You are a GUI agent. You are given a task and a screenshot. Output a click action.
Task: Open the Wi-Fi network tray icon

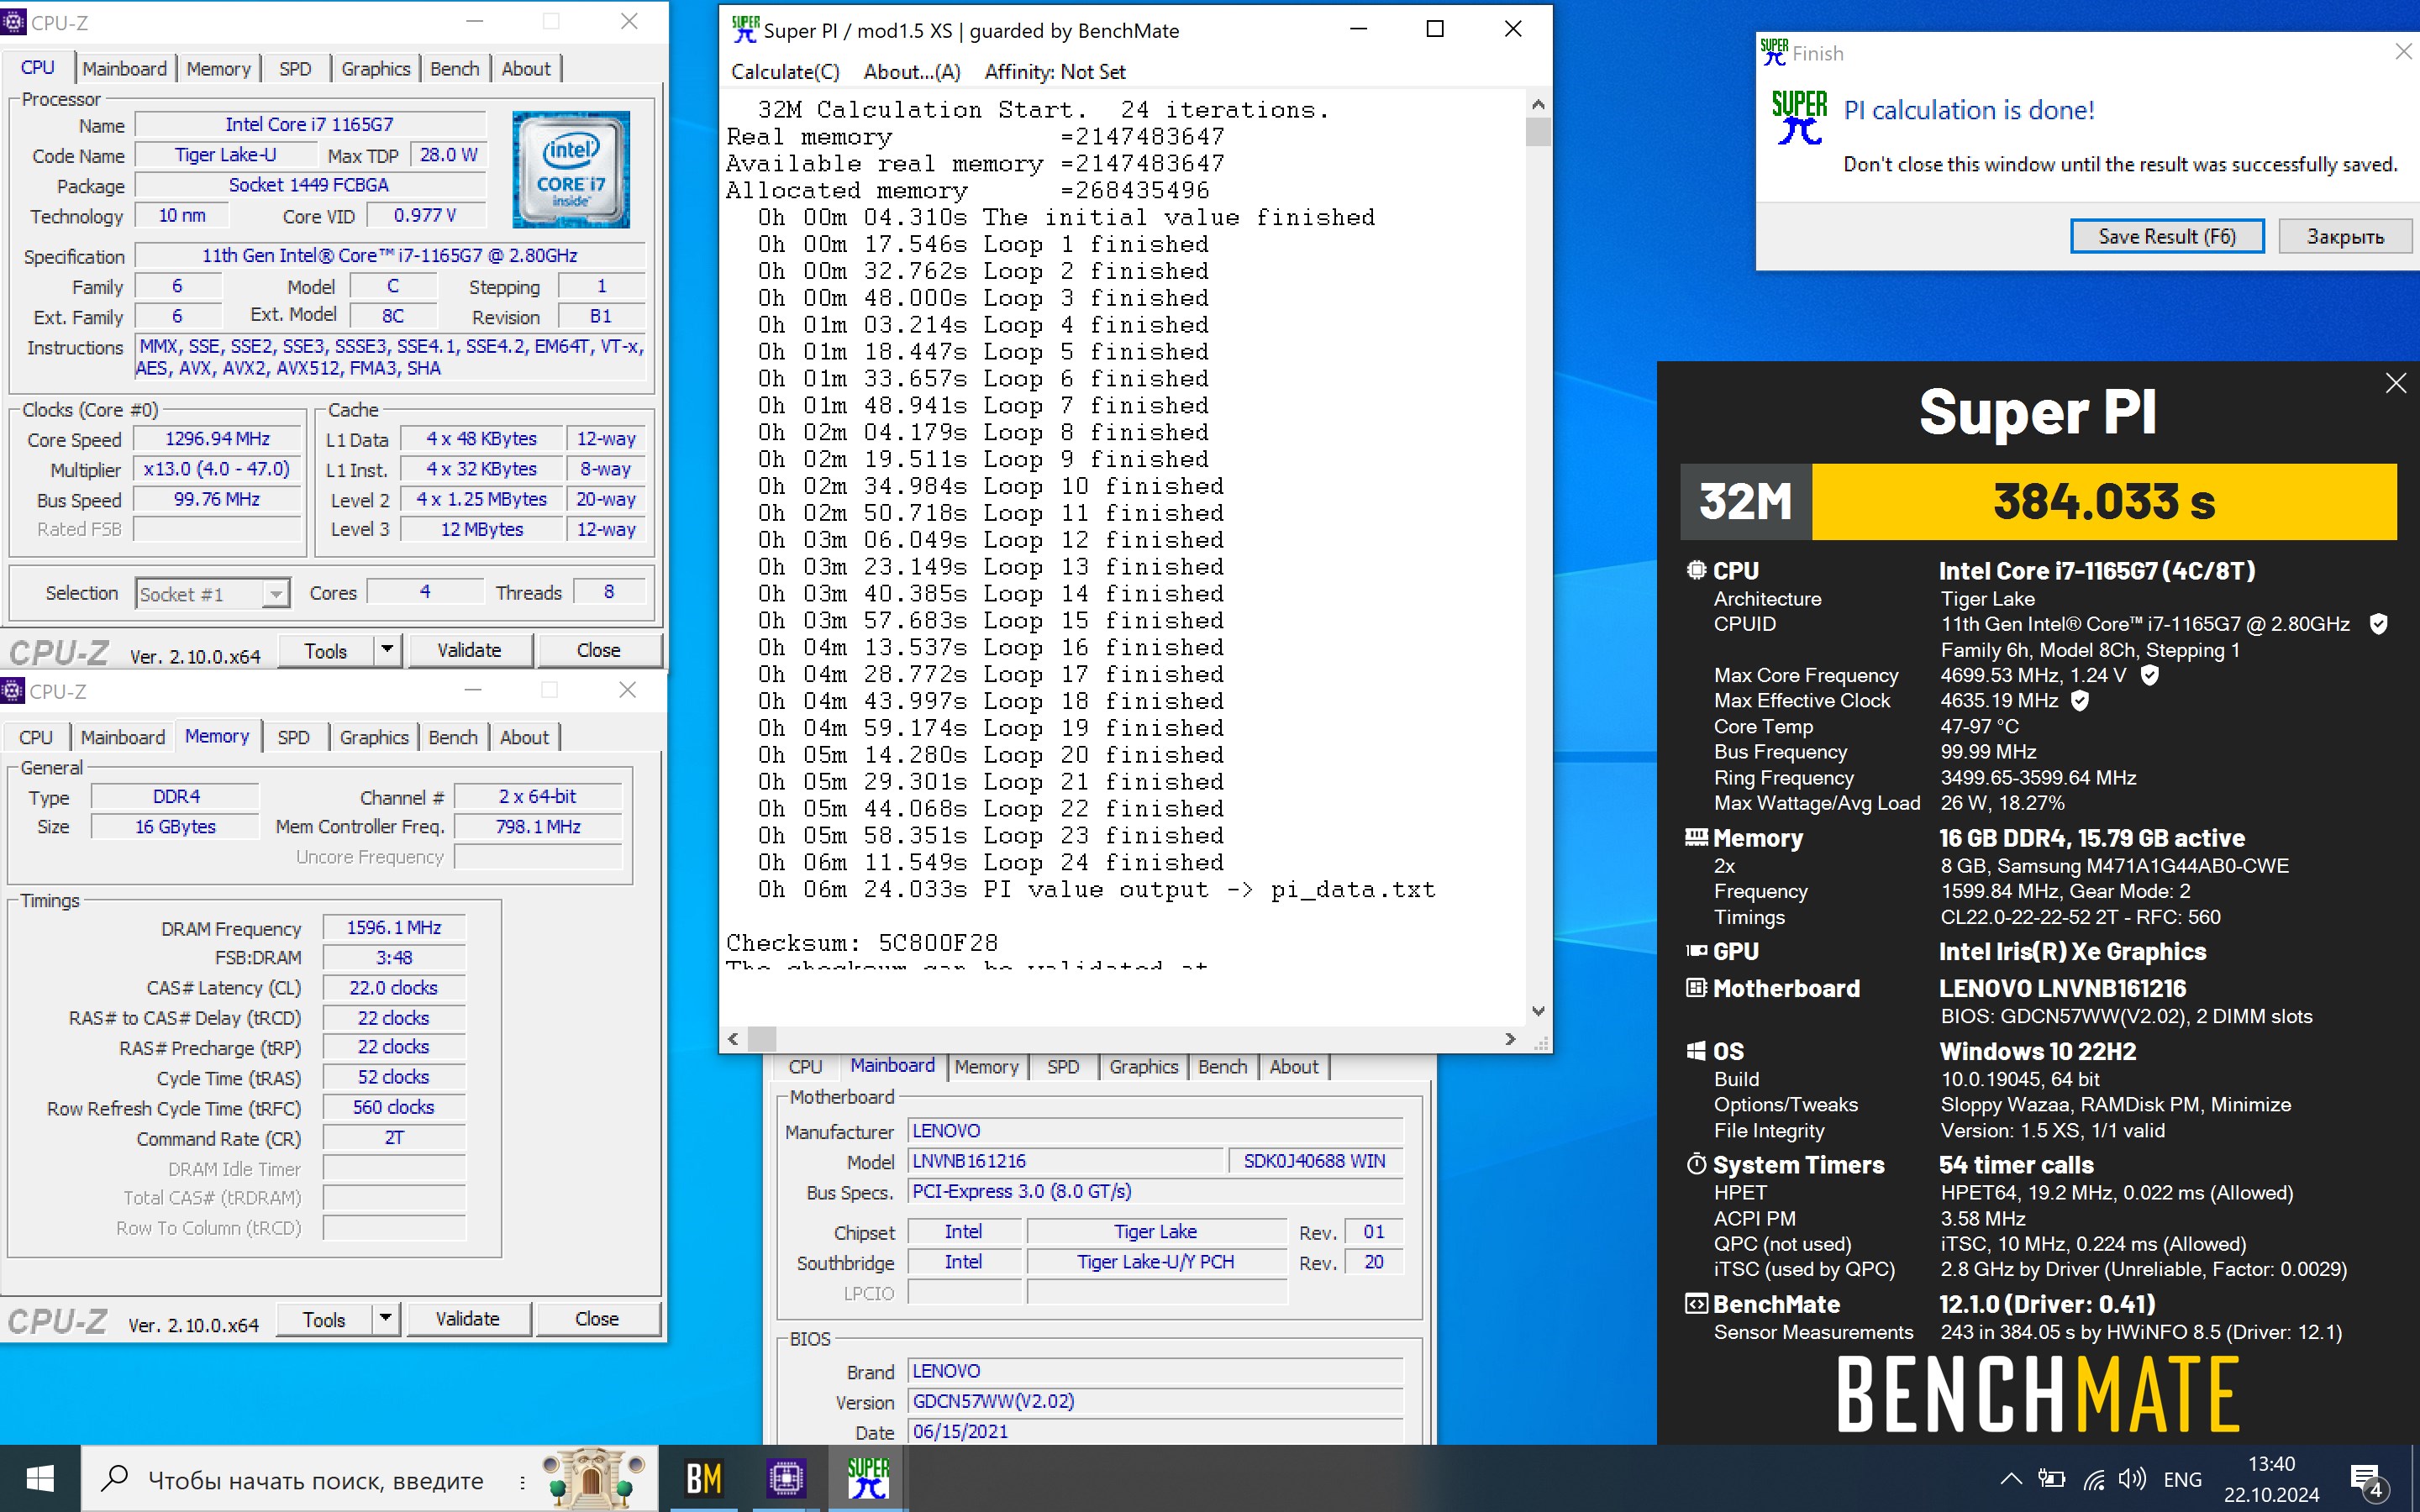tap(2094, 1479)
